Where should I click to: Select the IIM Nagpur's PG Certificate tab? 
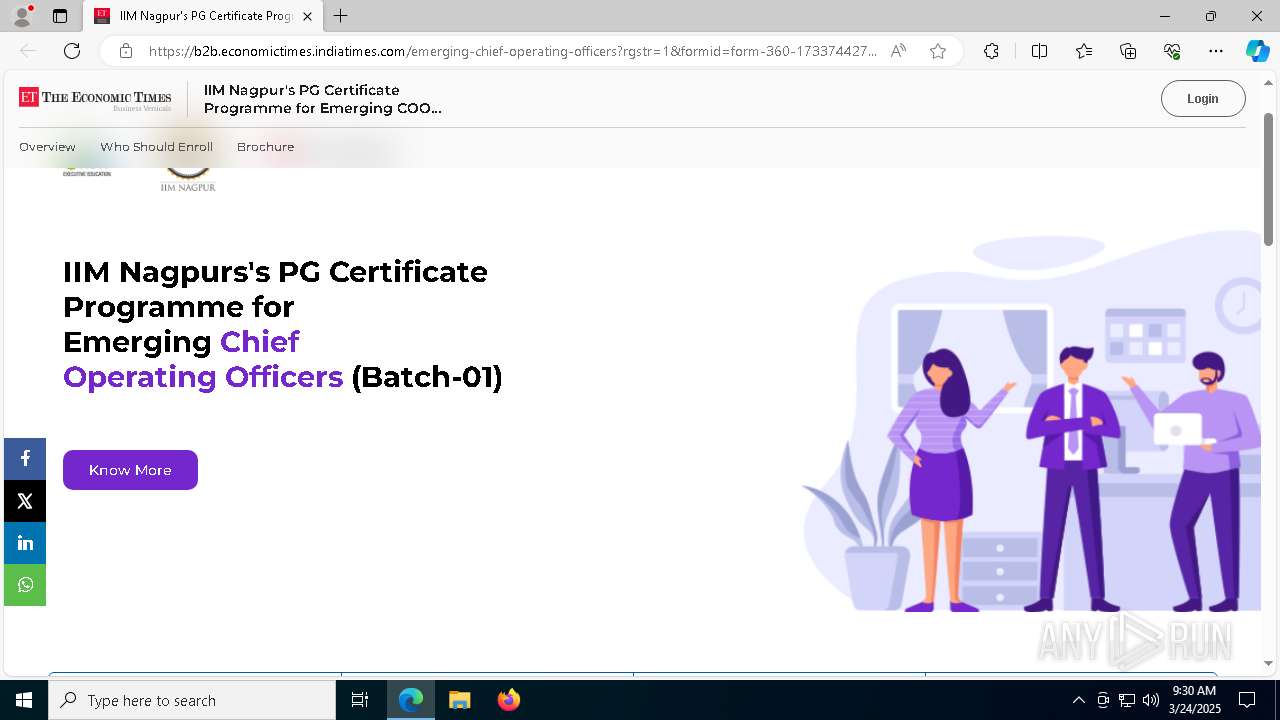coord(203,16)
